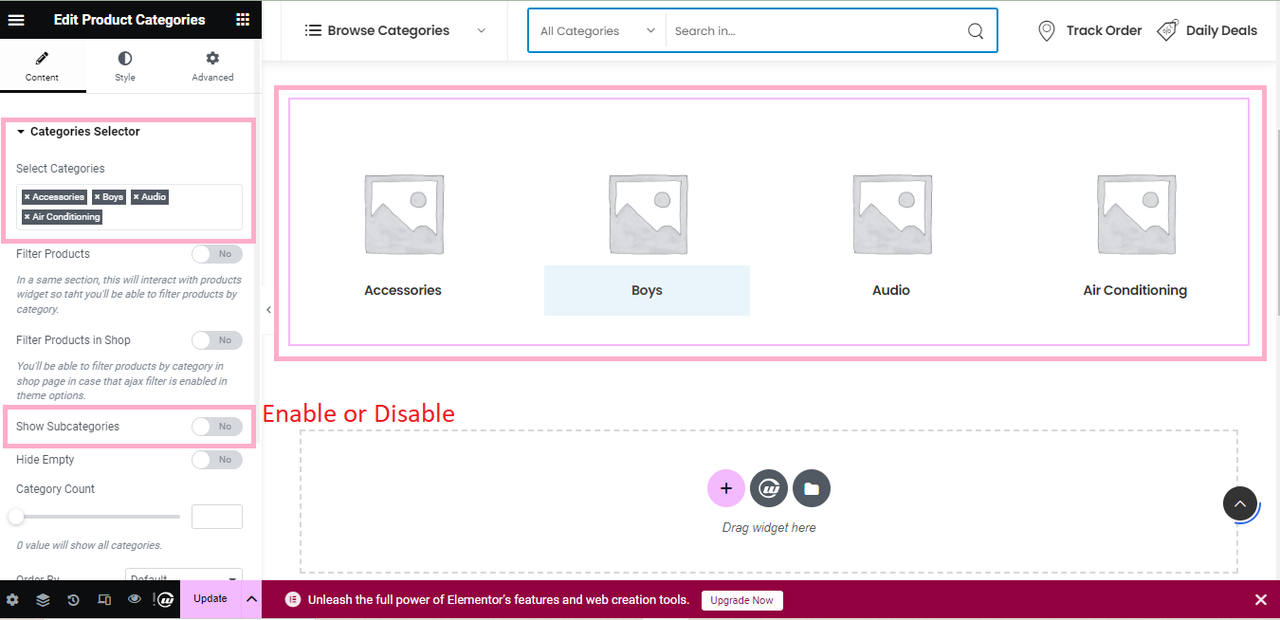Toggle the Hide Empty switch
This screenshot has width=1280, height=620.
click(x=217, y=460)
